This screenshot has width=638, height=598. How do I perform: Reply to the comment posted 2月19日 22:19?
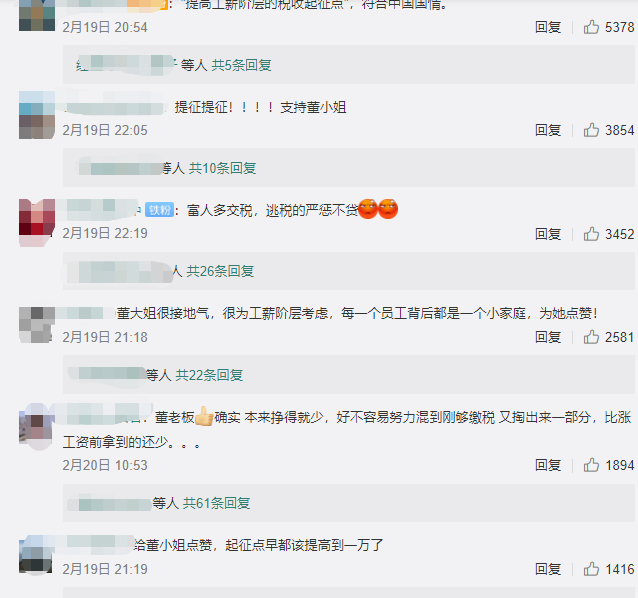pyautogui.click(x=548, y=234)
